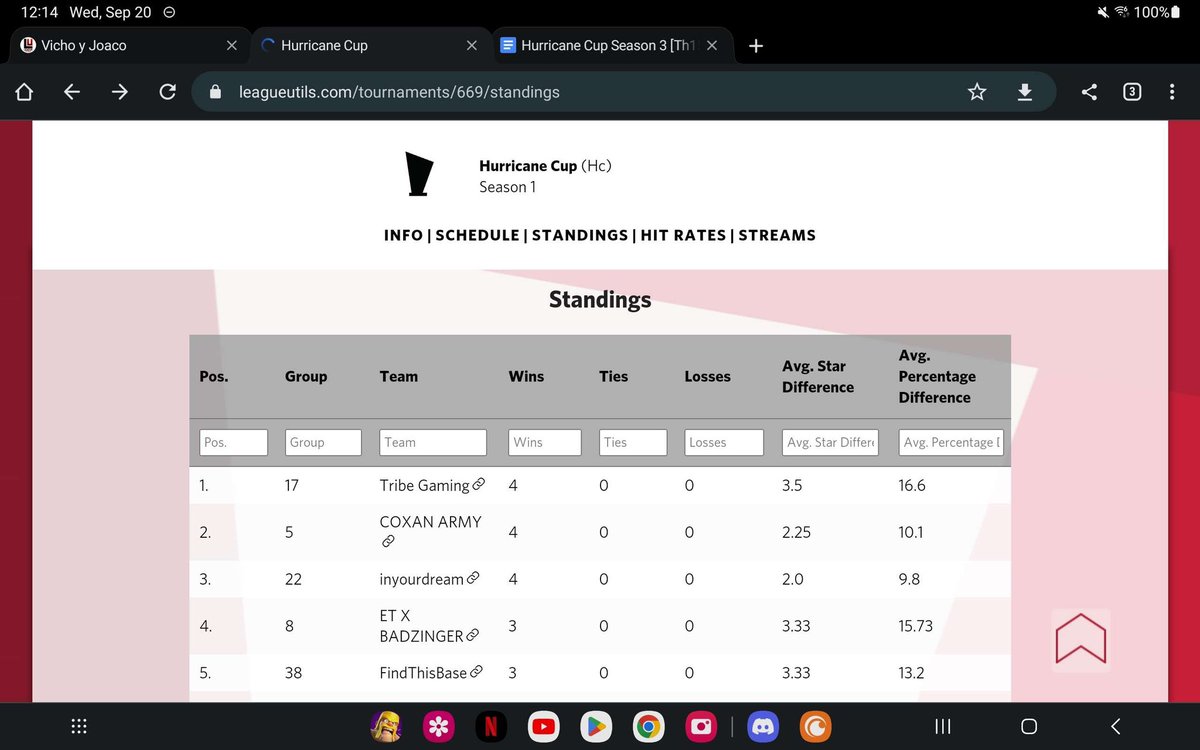Sort by Ties column header
1200x750 pixels.
(614, 376)
